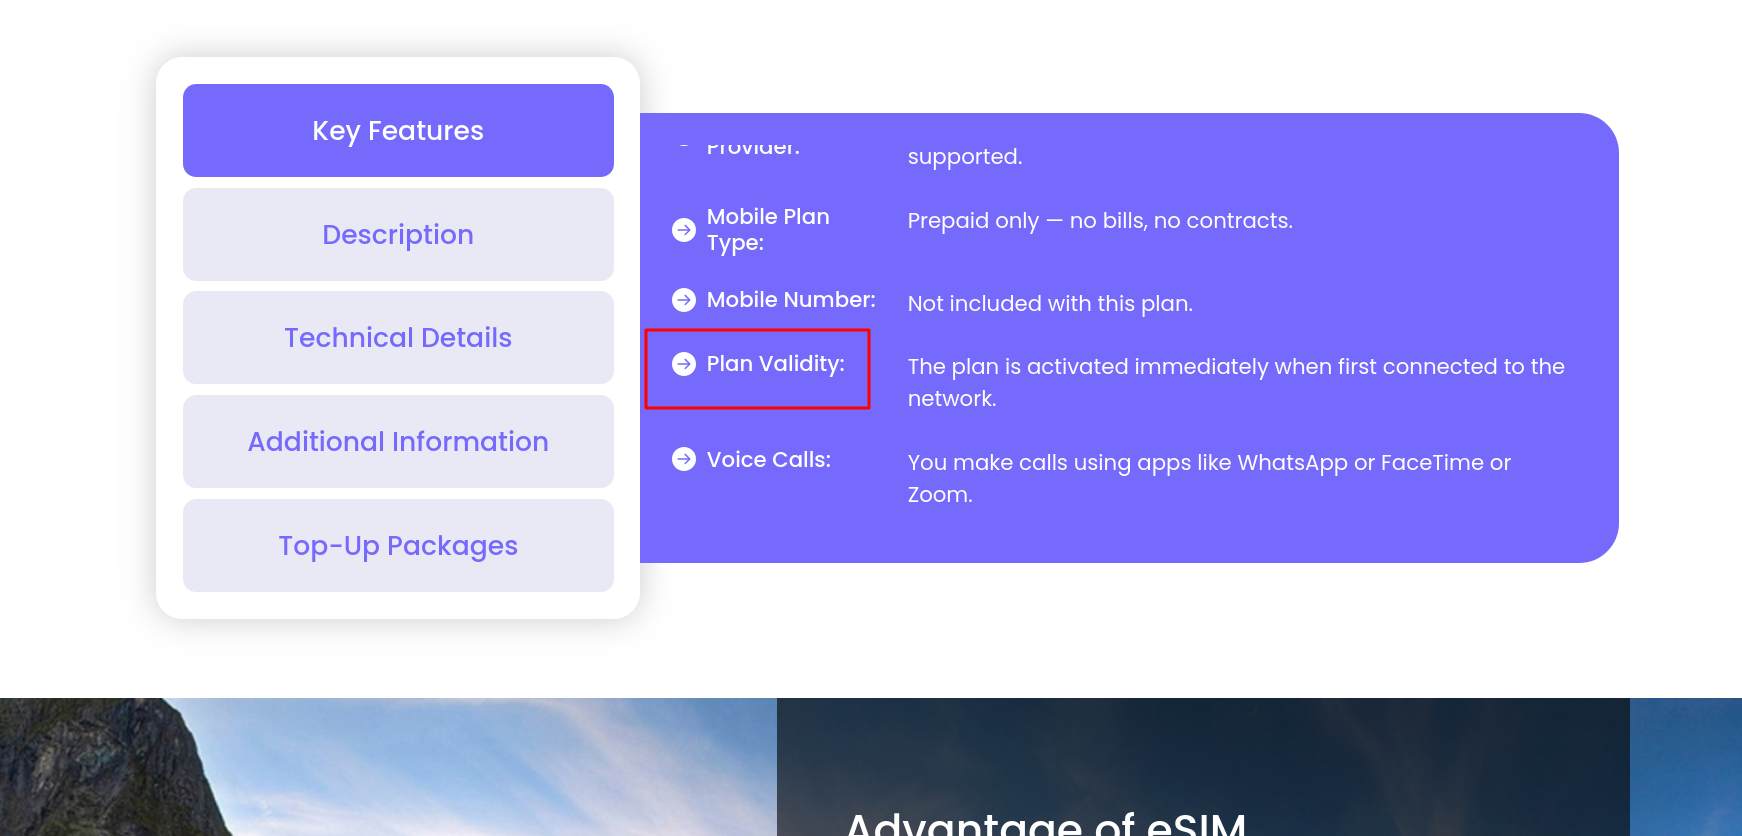Click the arrow icon beside Mobile Plan Type
The width and height of the screenshot is (1742, 836).
(684, 230)
